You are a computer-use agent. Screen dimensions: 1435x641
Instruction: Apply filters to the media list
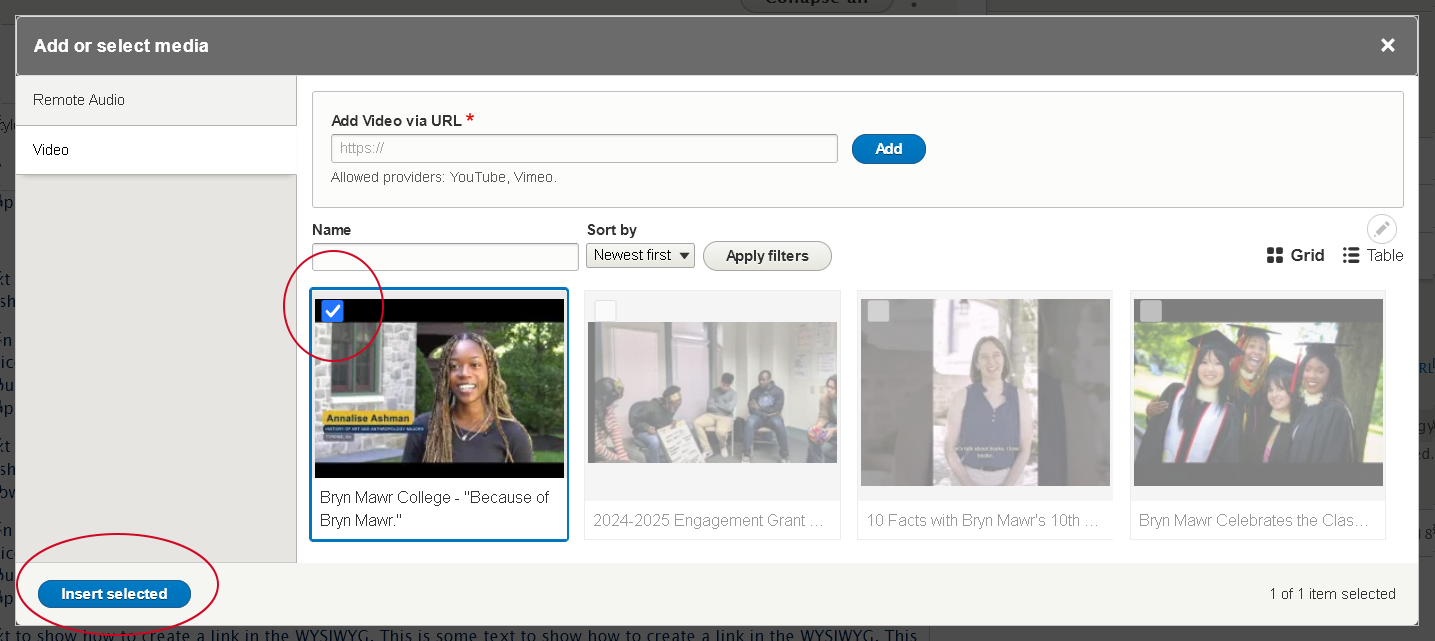pos(767,256)
